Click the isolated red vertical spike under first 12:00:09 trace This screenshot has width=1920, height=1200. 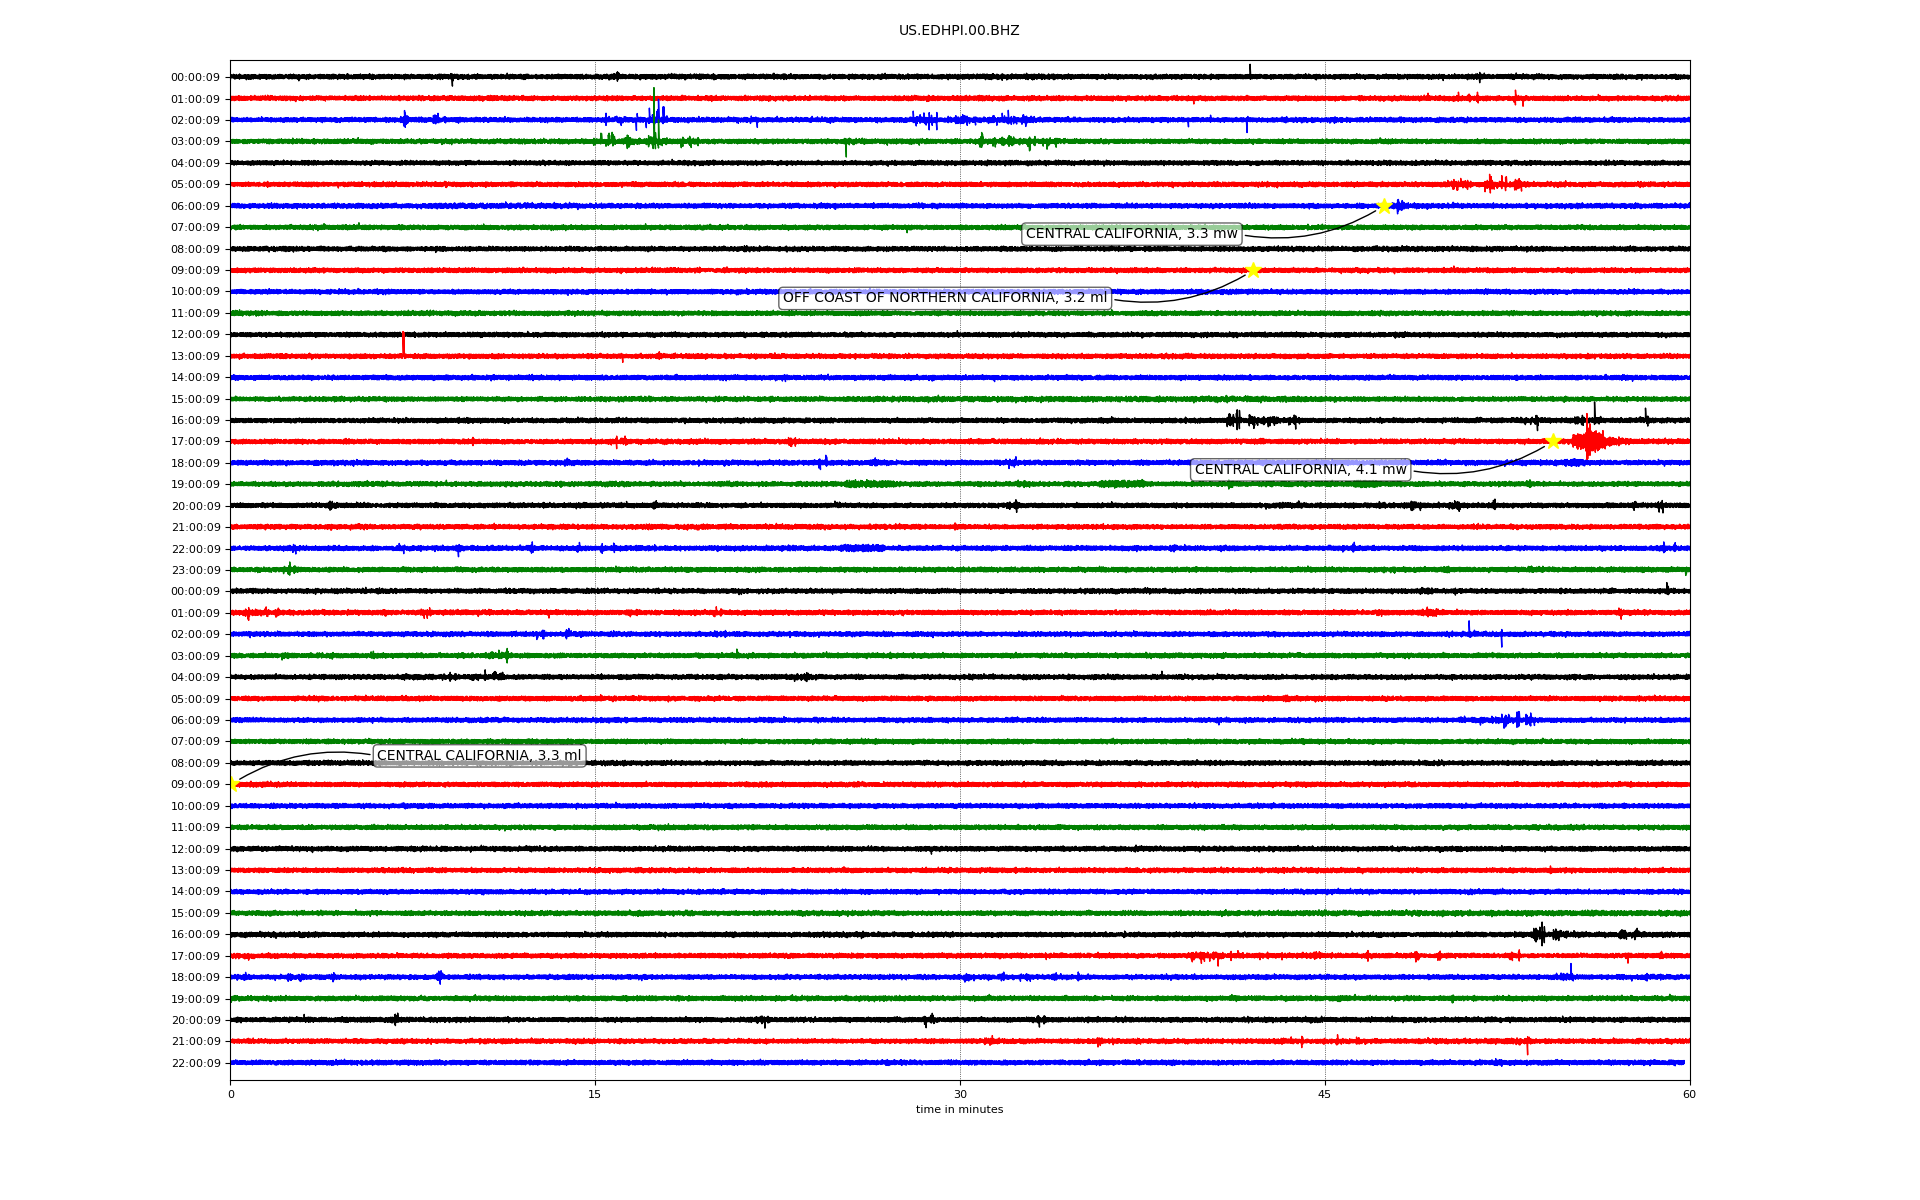pos(403,343)
